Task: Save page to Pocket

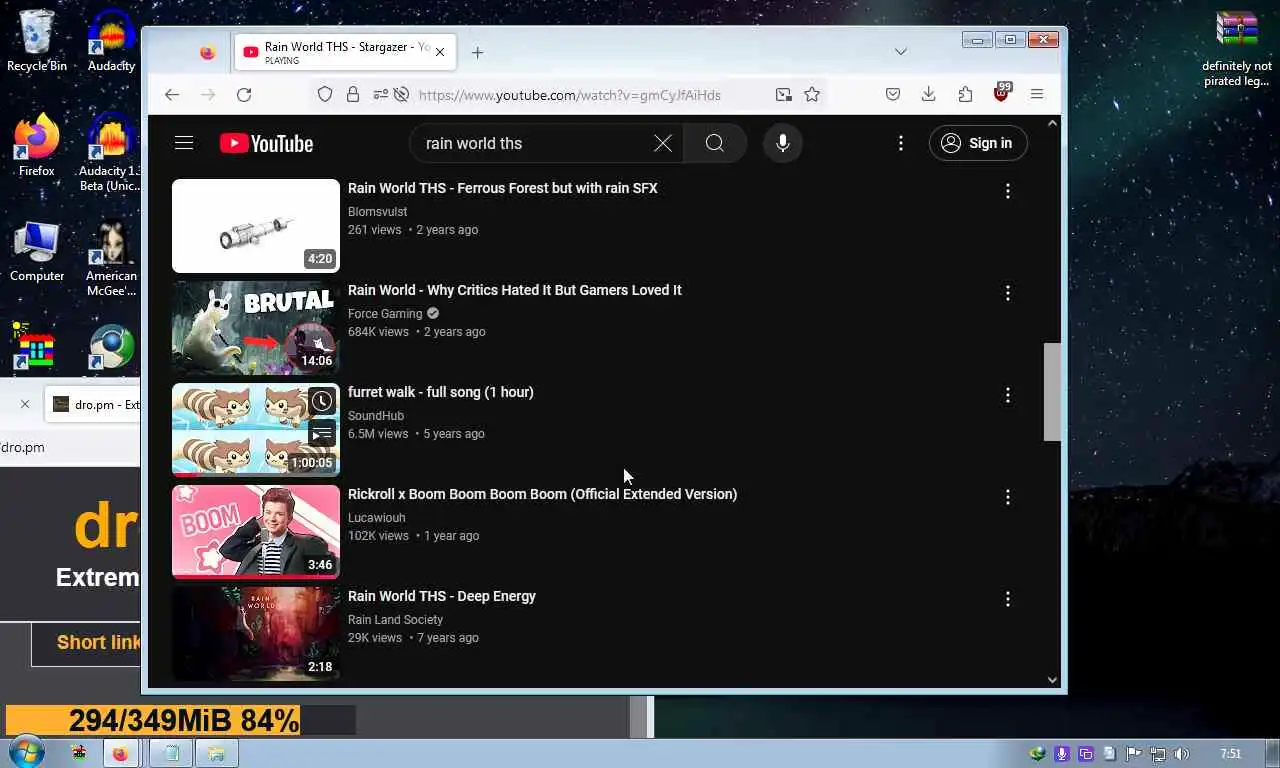Action: [x=893, y=94]
